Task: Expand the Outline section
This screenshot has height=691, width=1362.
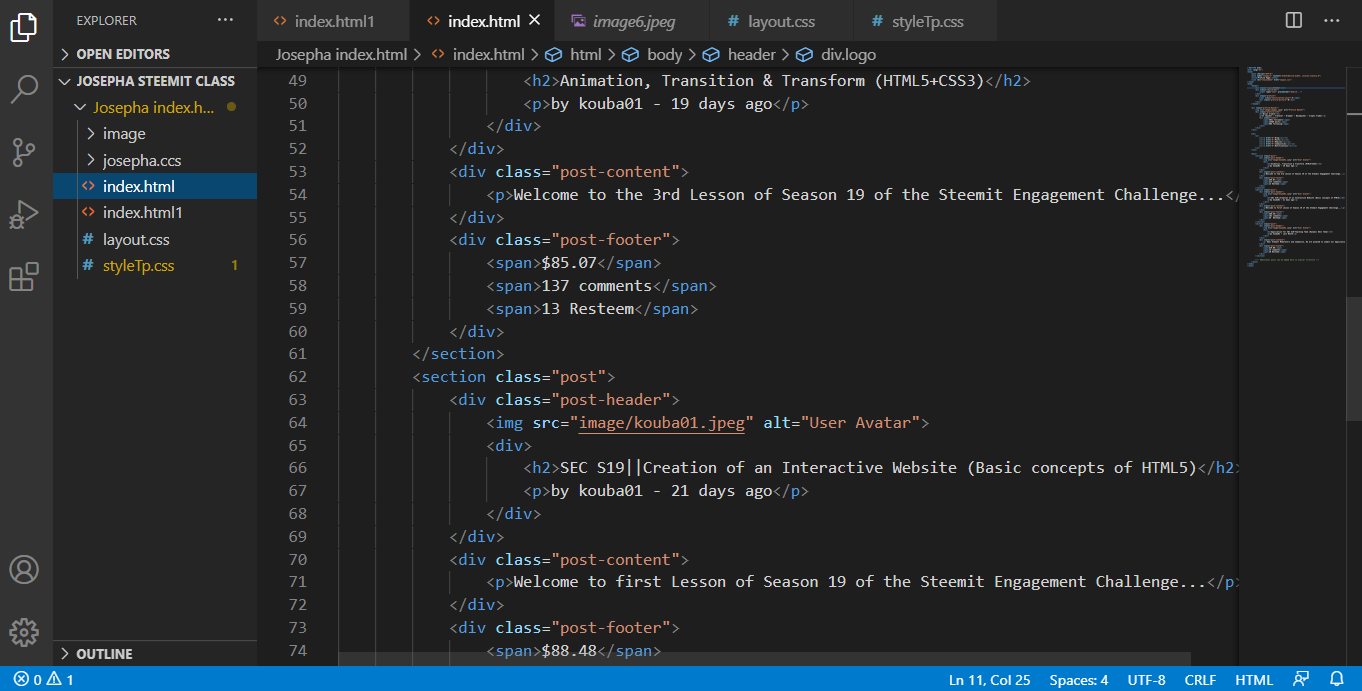Action: (x=155, y=654)
